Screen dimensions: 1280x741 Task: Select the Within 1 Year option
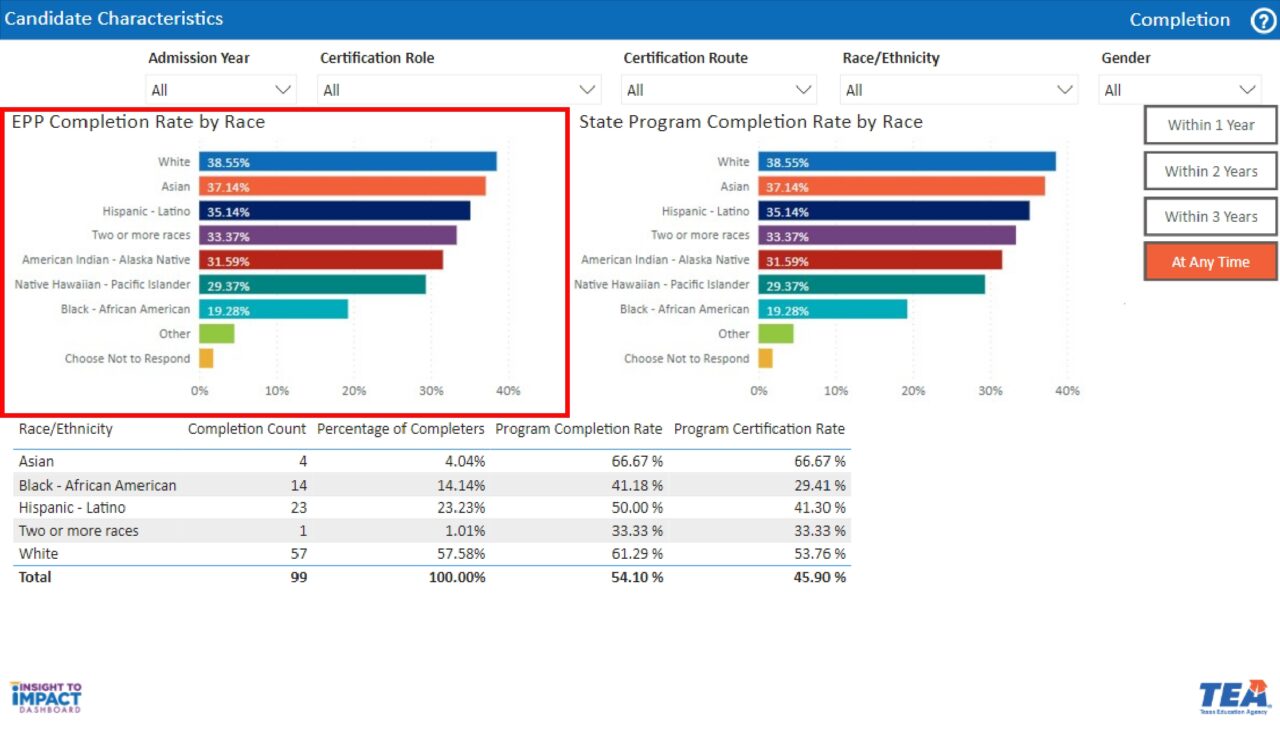point(1210,125)
